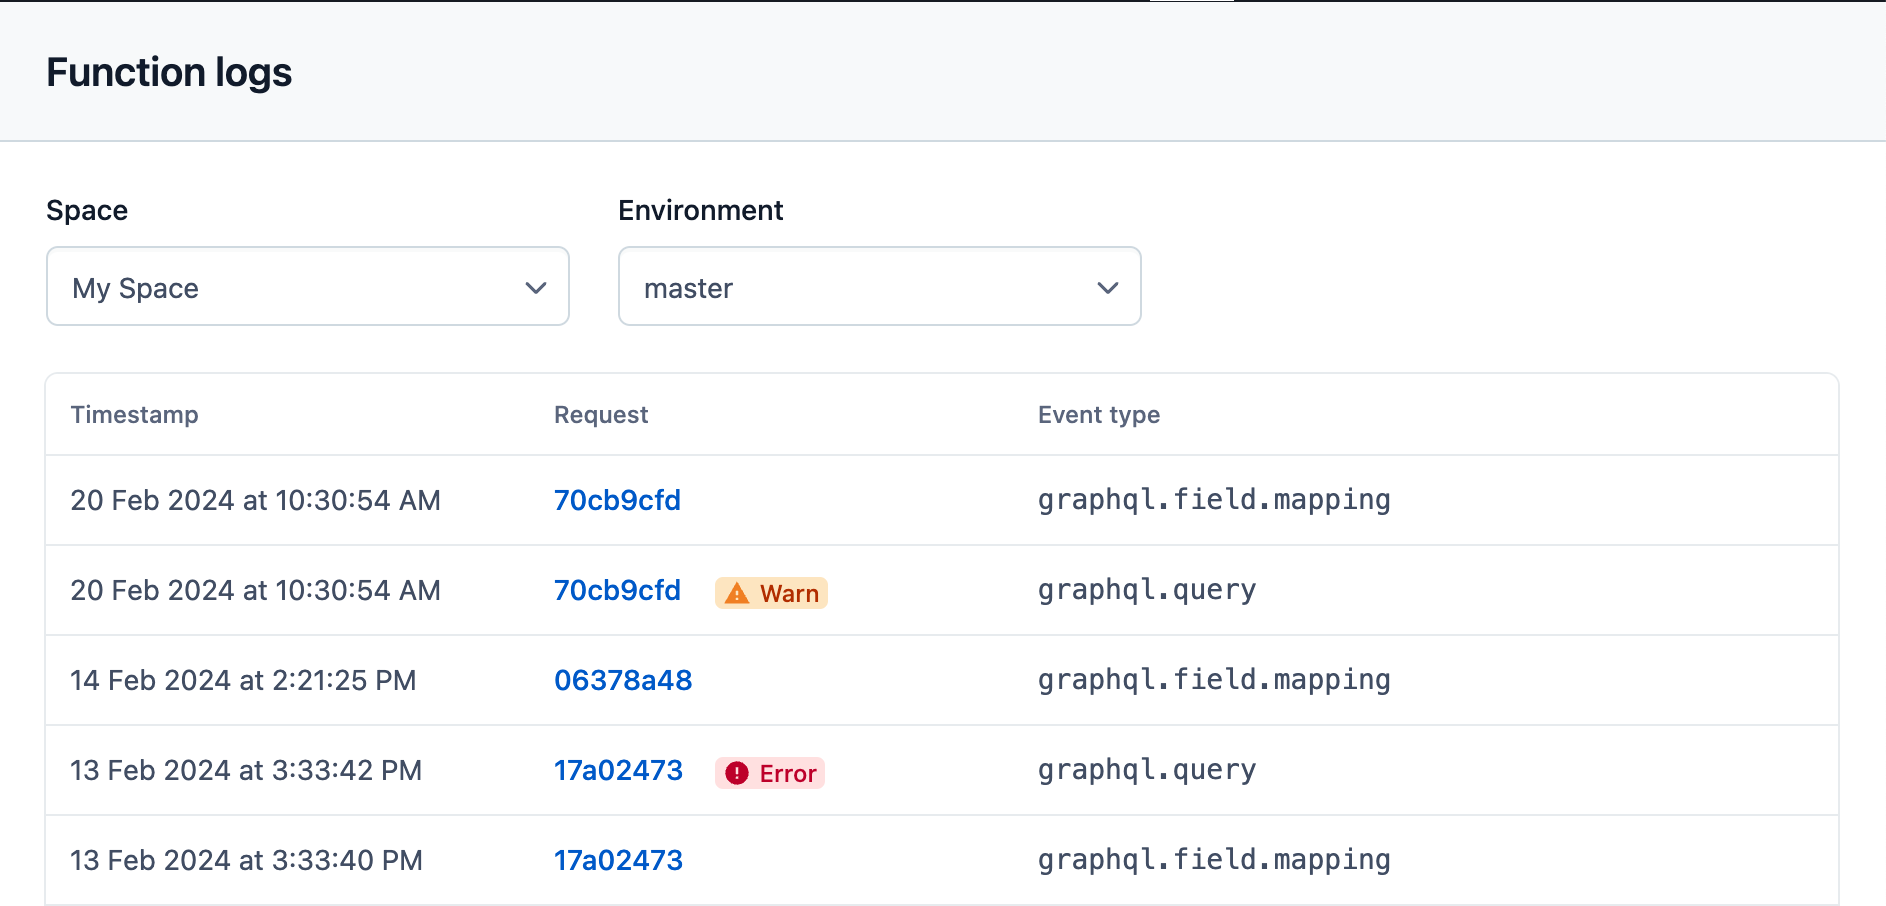
Task: Click the Event type column header
Action: (x=1098, y=415)
